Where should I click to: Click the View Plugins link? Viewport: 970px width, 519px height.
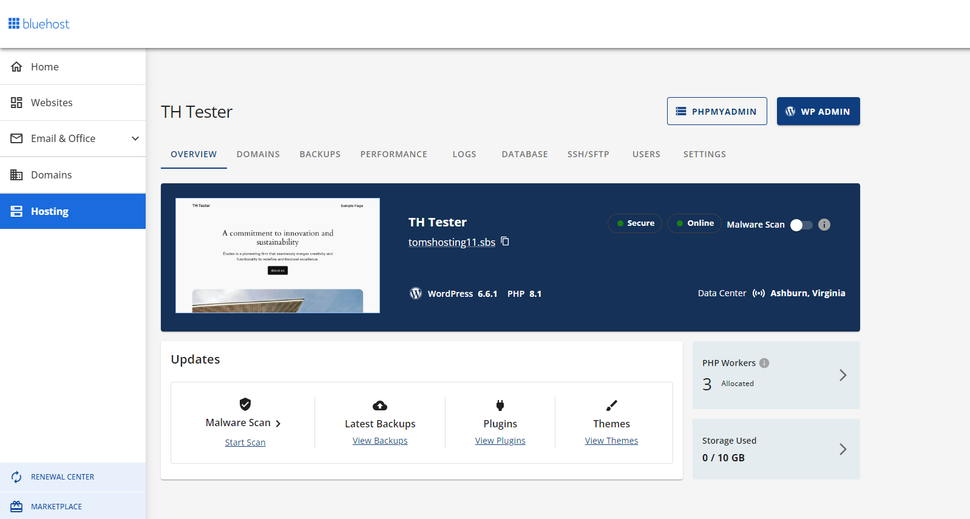coord(500,440)
